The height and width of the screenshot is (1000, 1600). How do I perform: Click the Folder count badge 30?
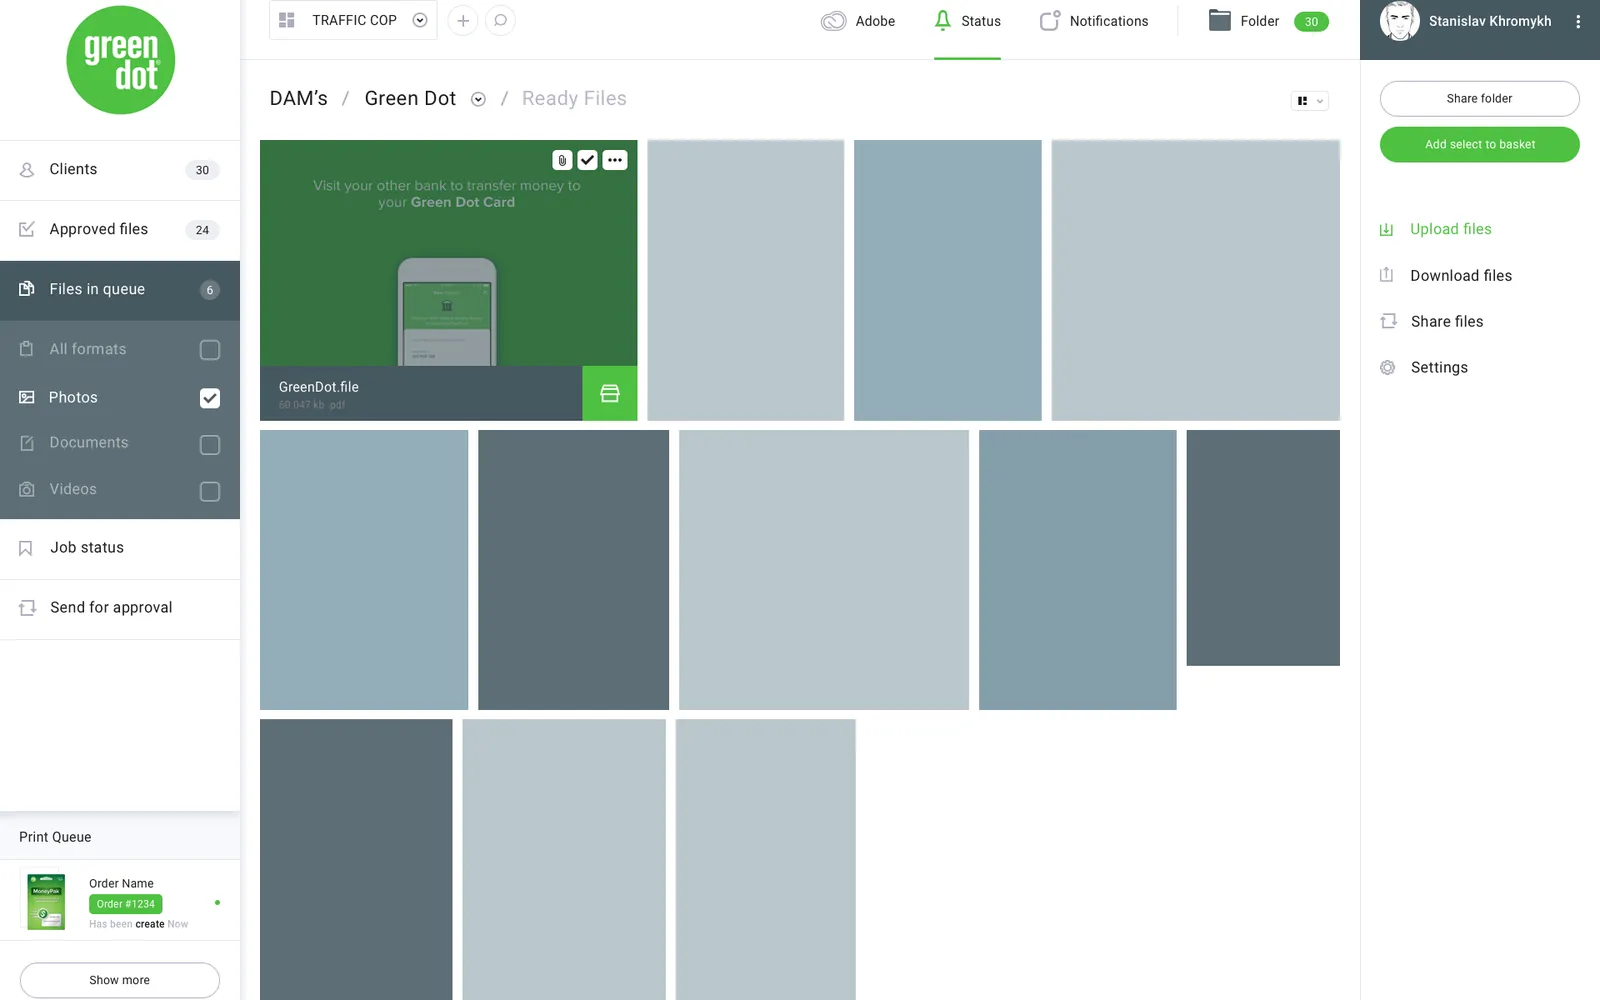pos(1311,21)
